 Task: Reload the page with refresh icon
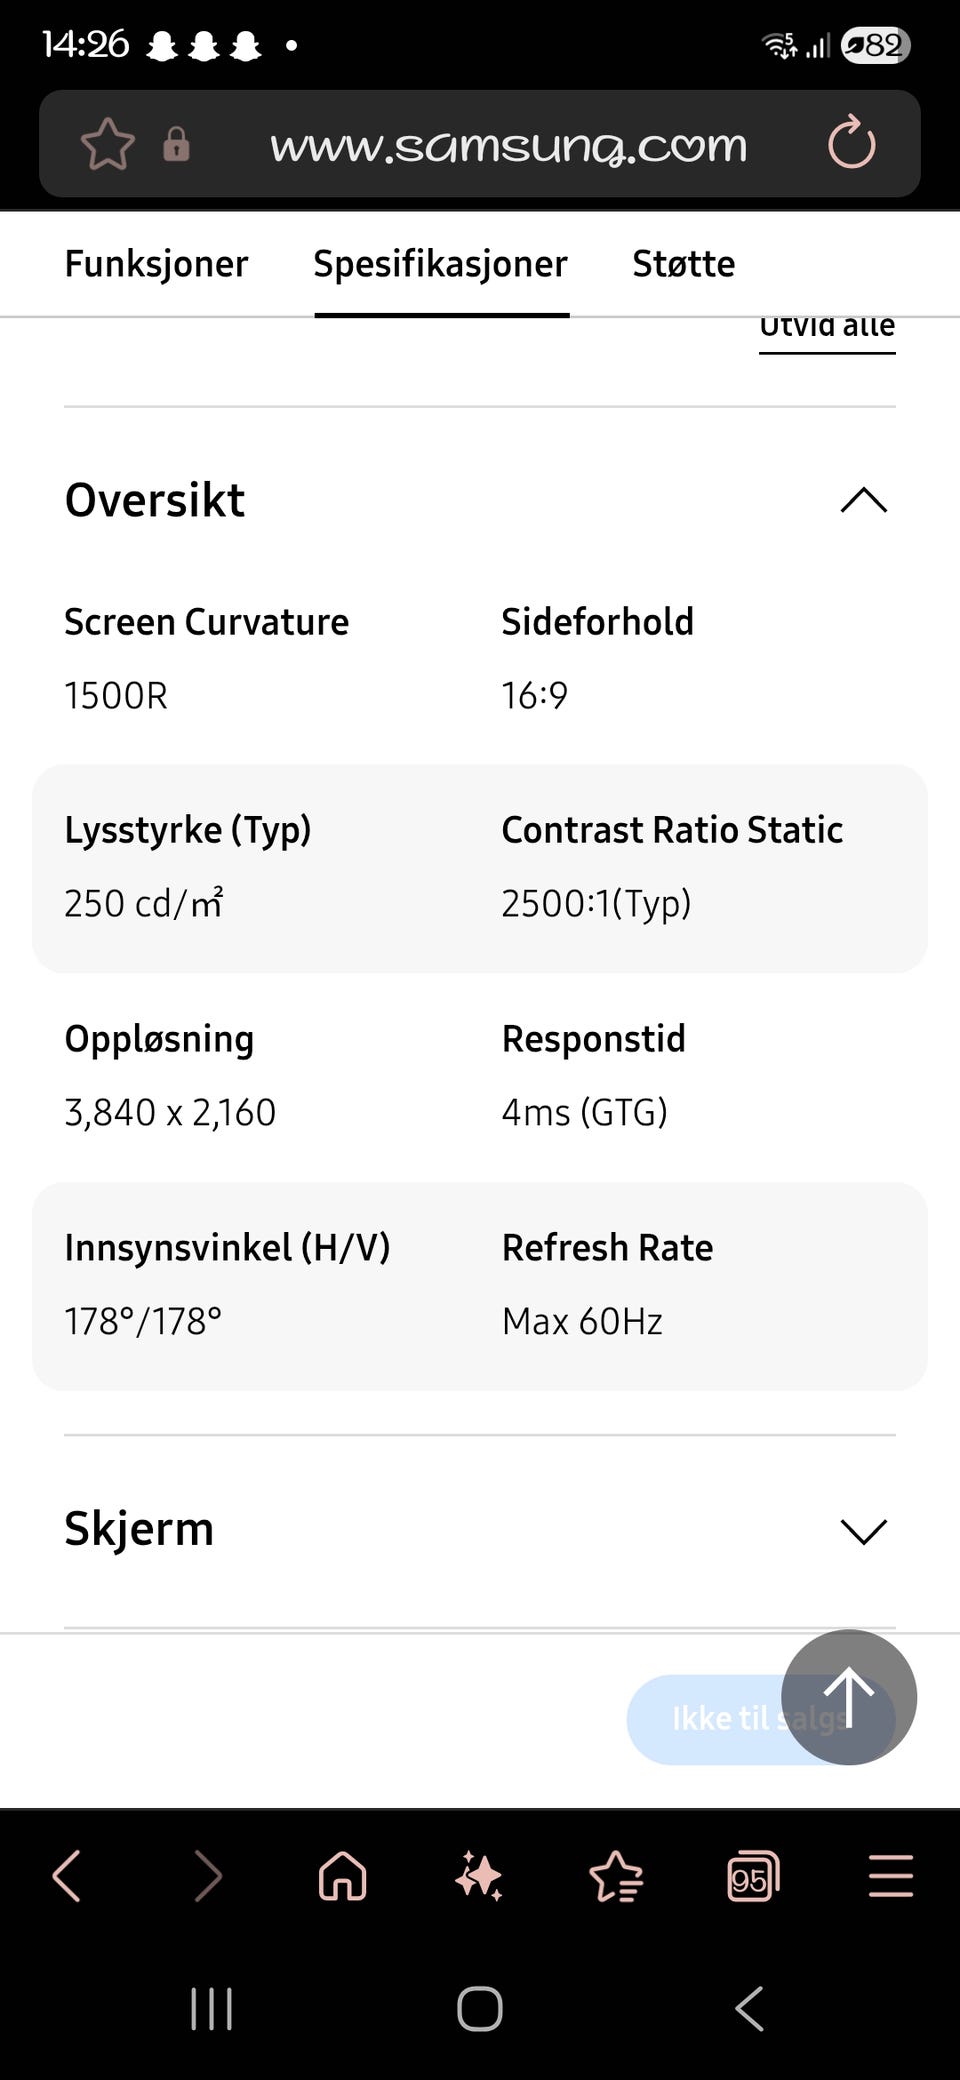tap(851, 143)
